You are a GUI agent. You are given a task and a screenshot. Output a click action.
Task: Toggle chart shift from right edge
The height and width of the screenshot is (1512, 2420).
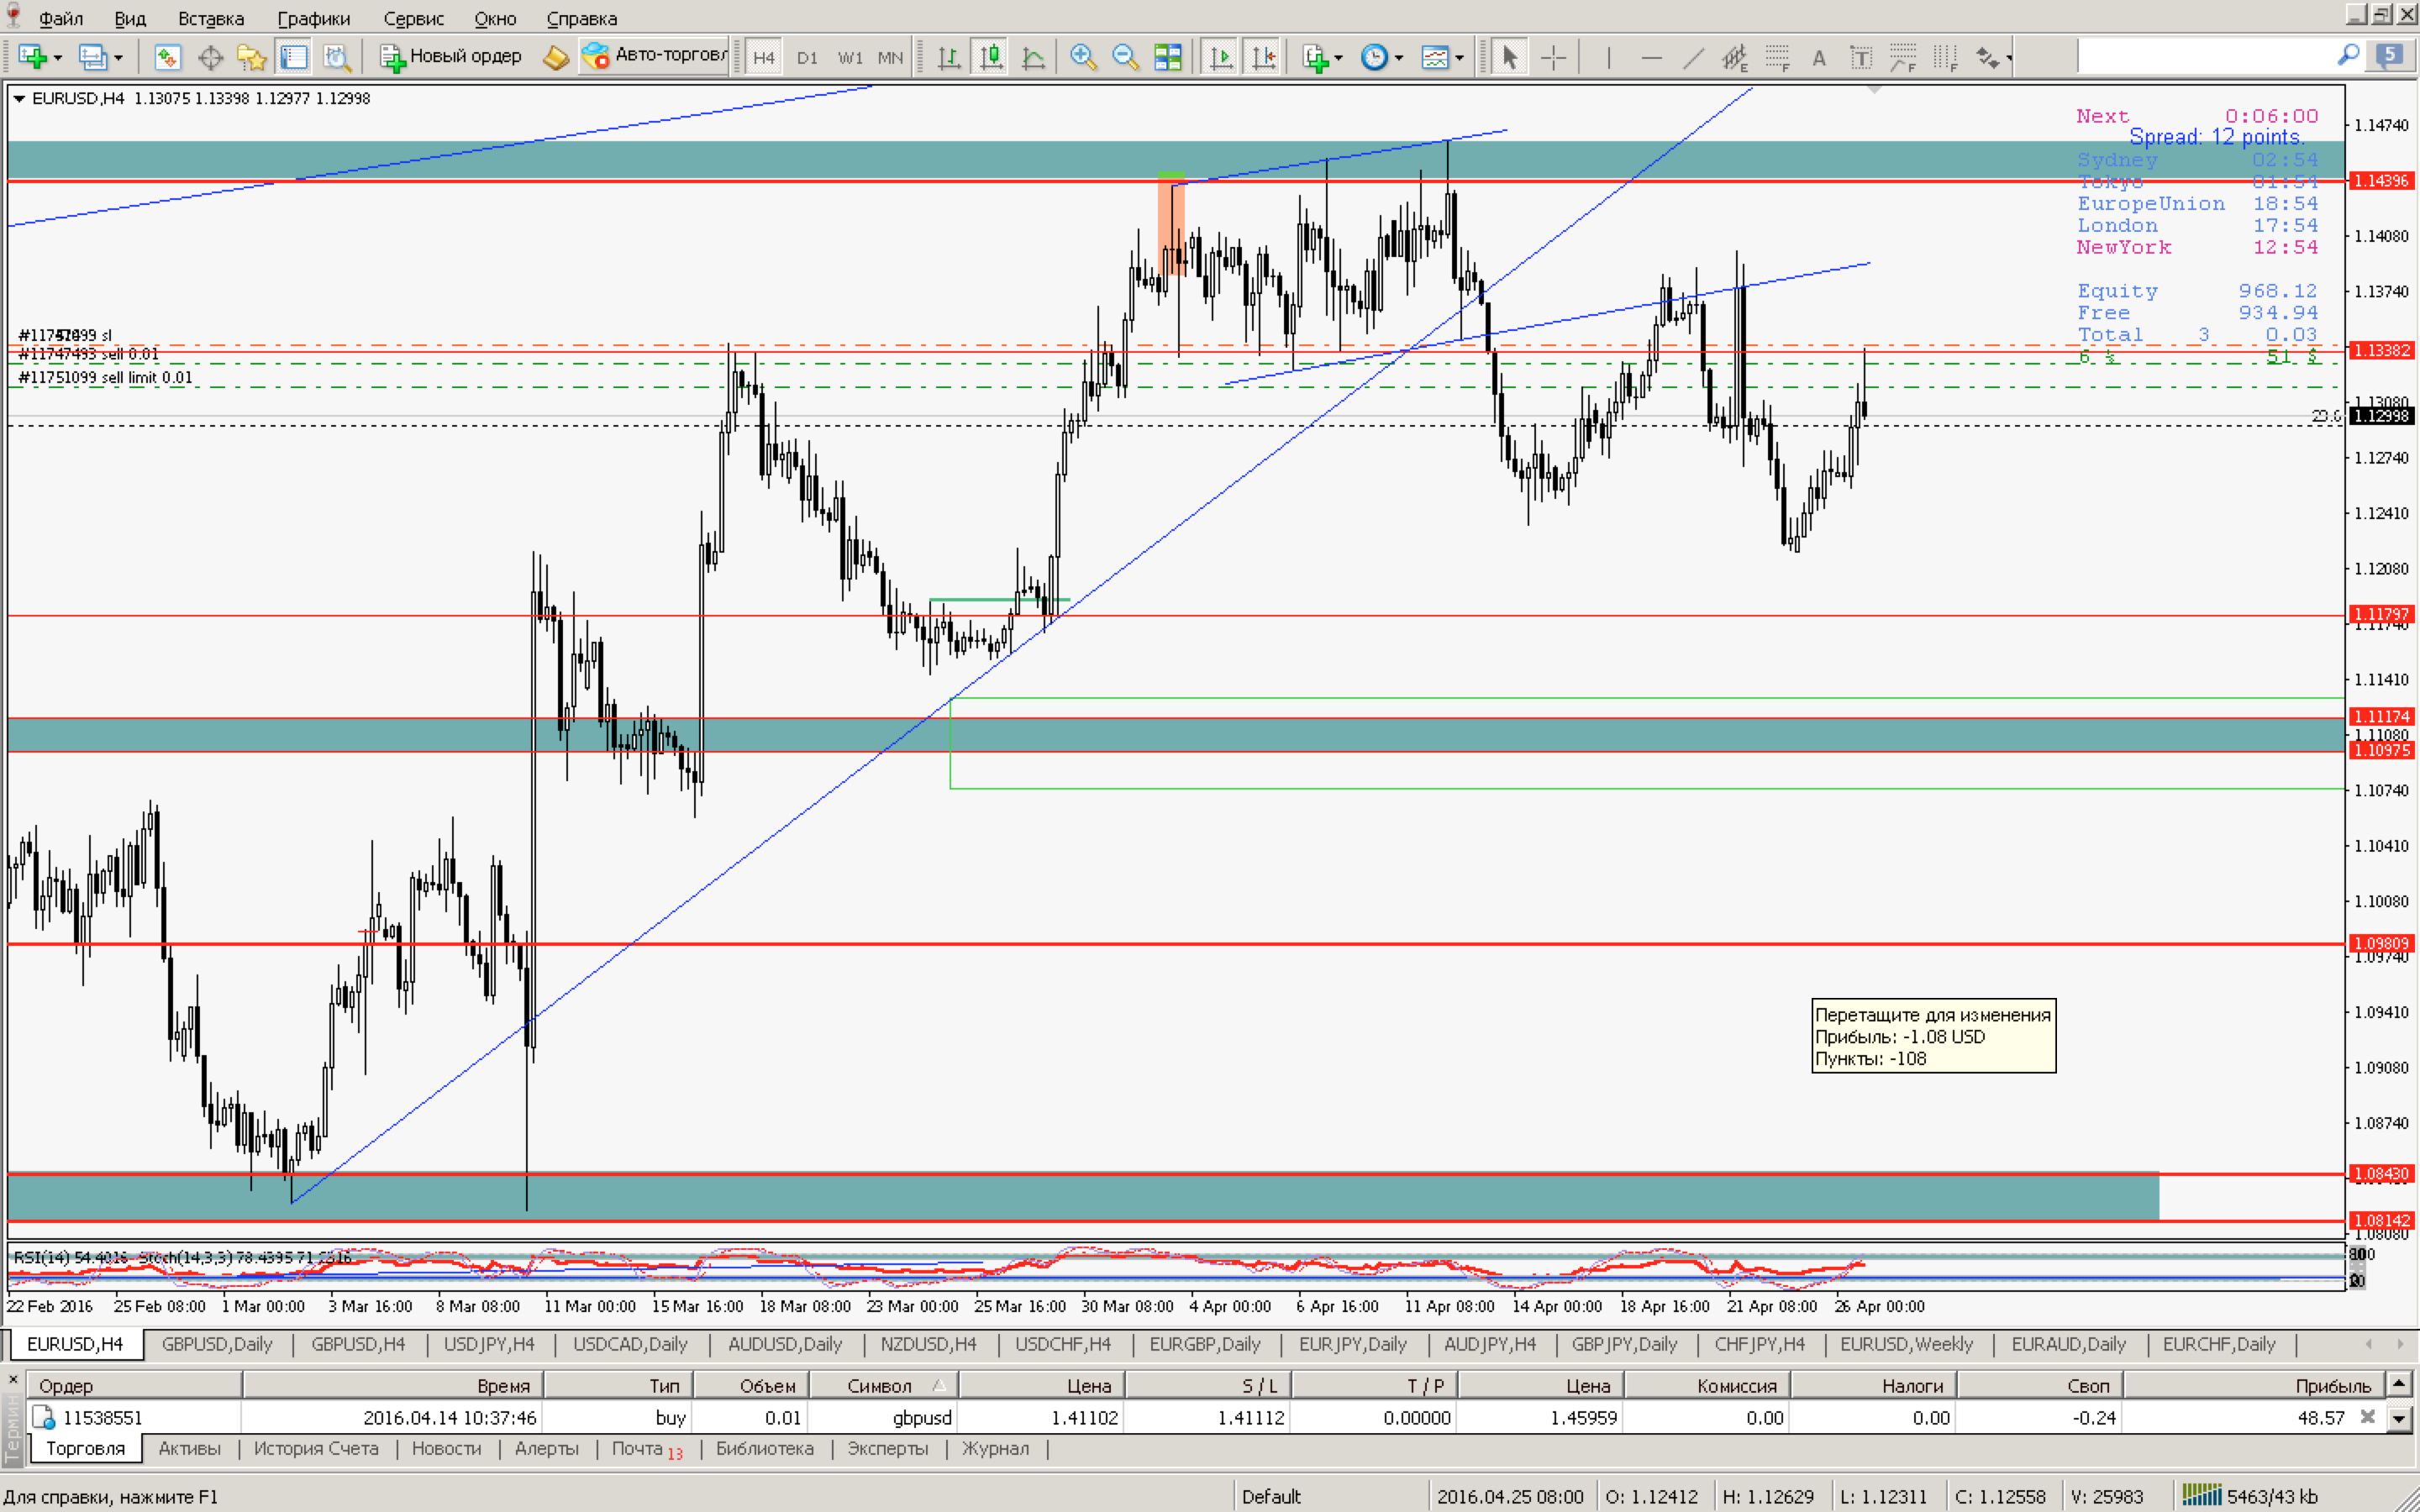point(1263,57)
